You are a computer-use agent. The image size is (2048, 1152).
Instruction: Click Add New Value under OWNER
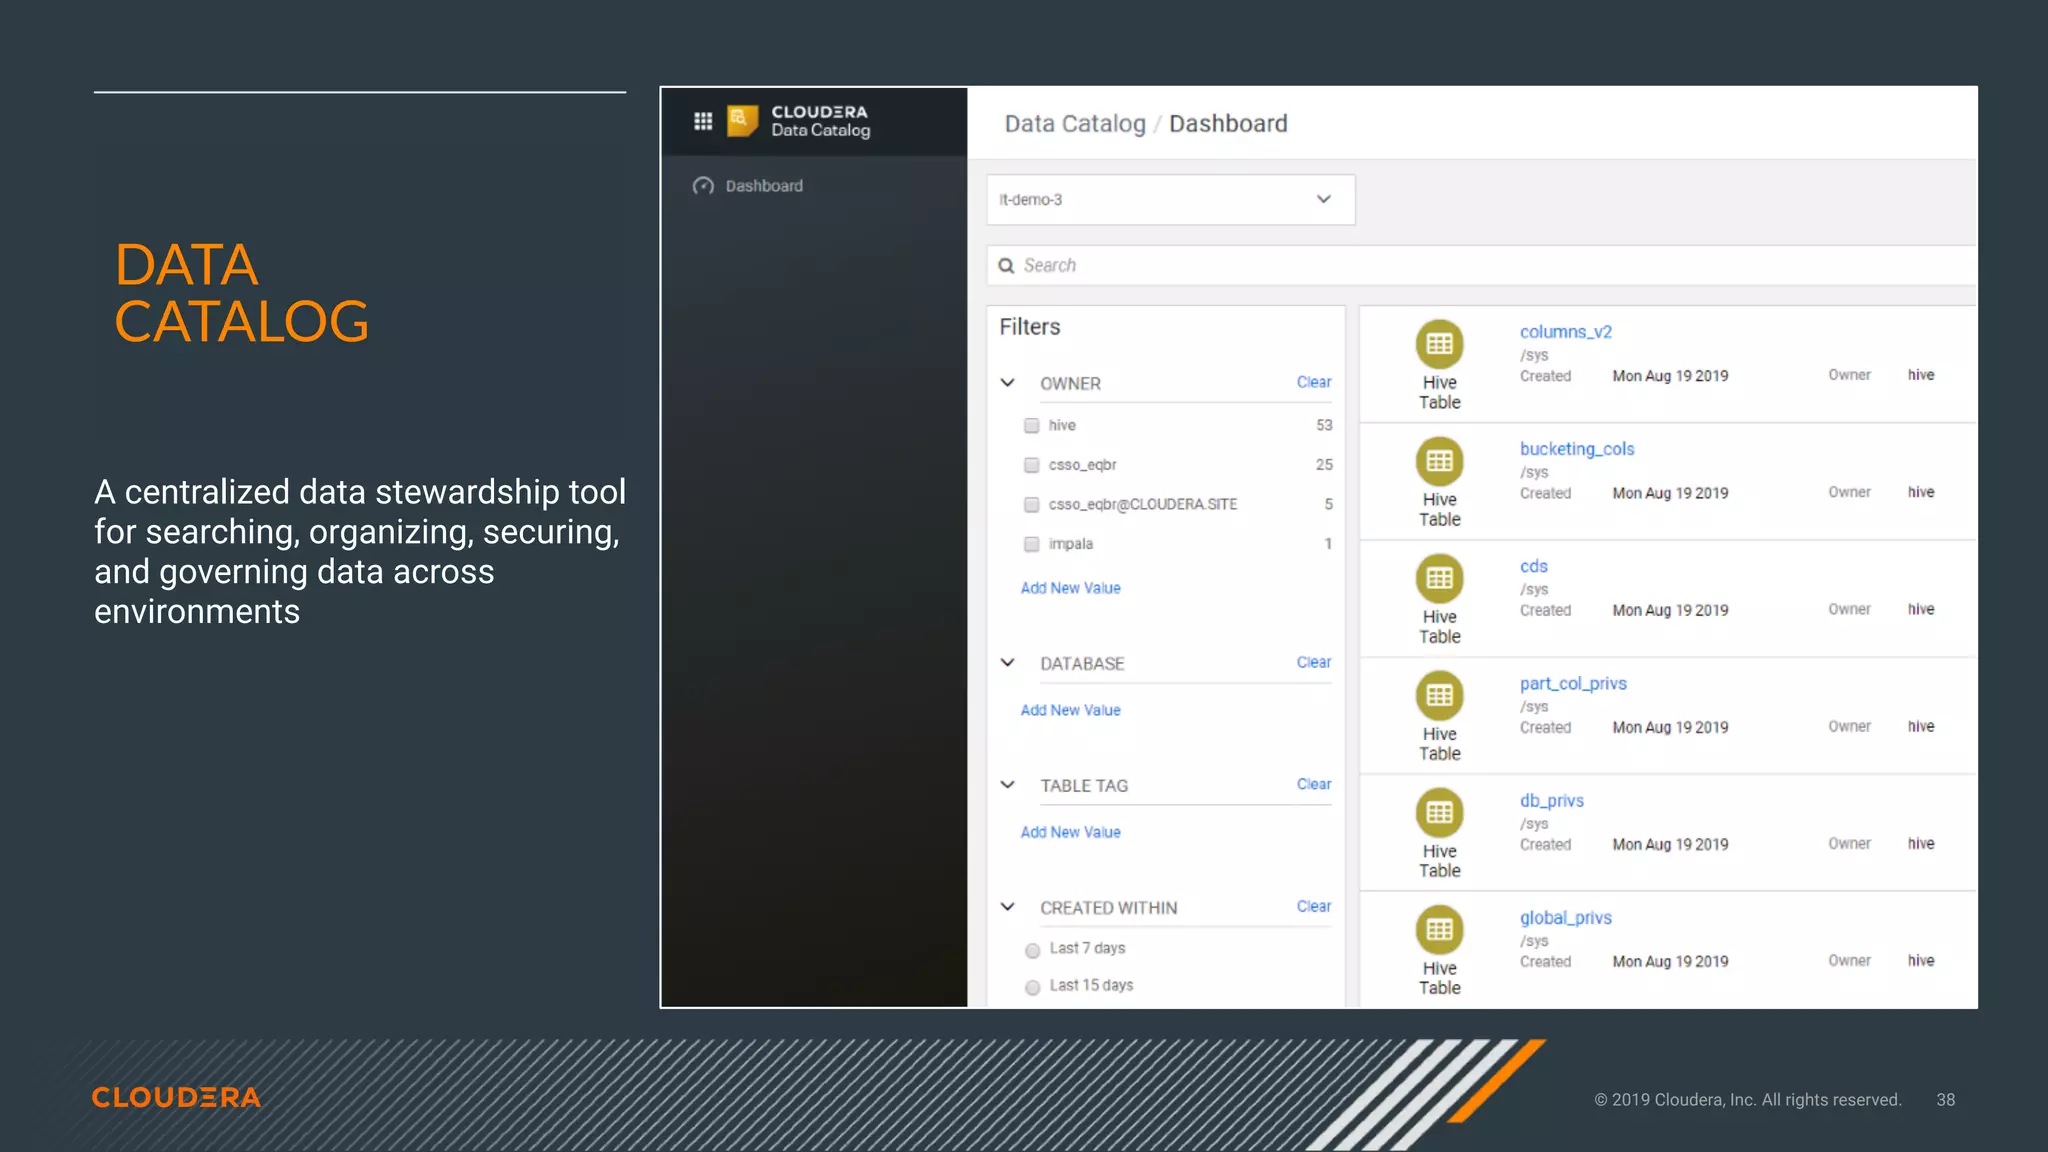tap(1070, 588)
